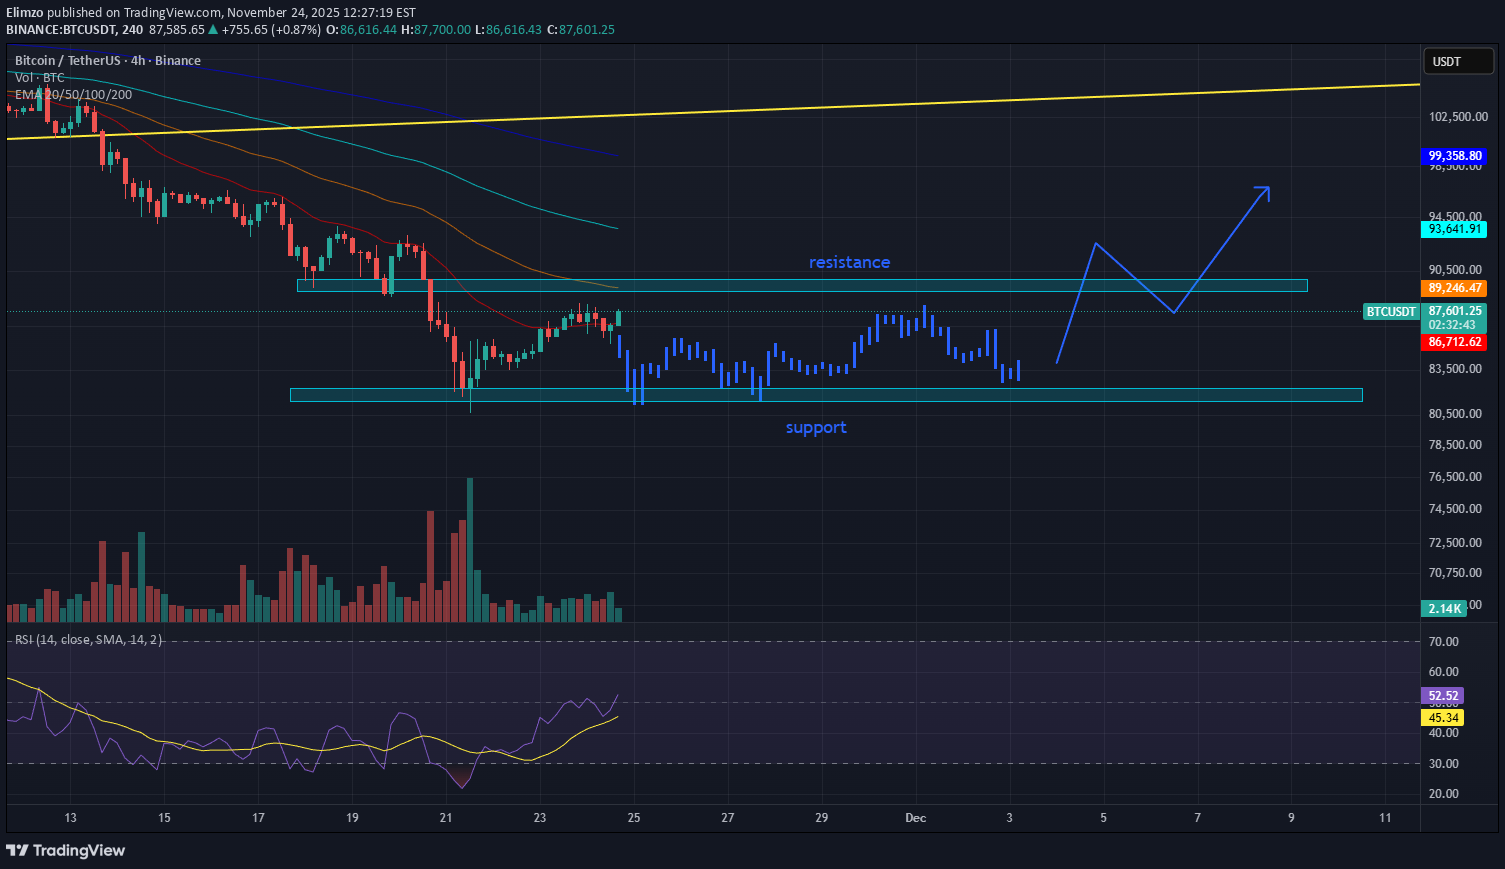Click the red 86,712.62 price label
The image size is (1505, 869).
pos(1454,341)
